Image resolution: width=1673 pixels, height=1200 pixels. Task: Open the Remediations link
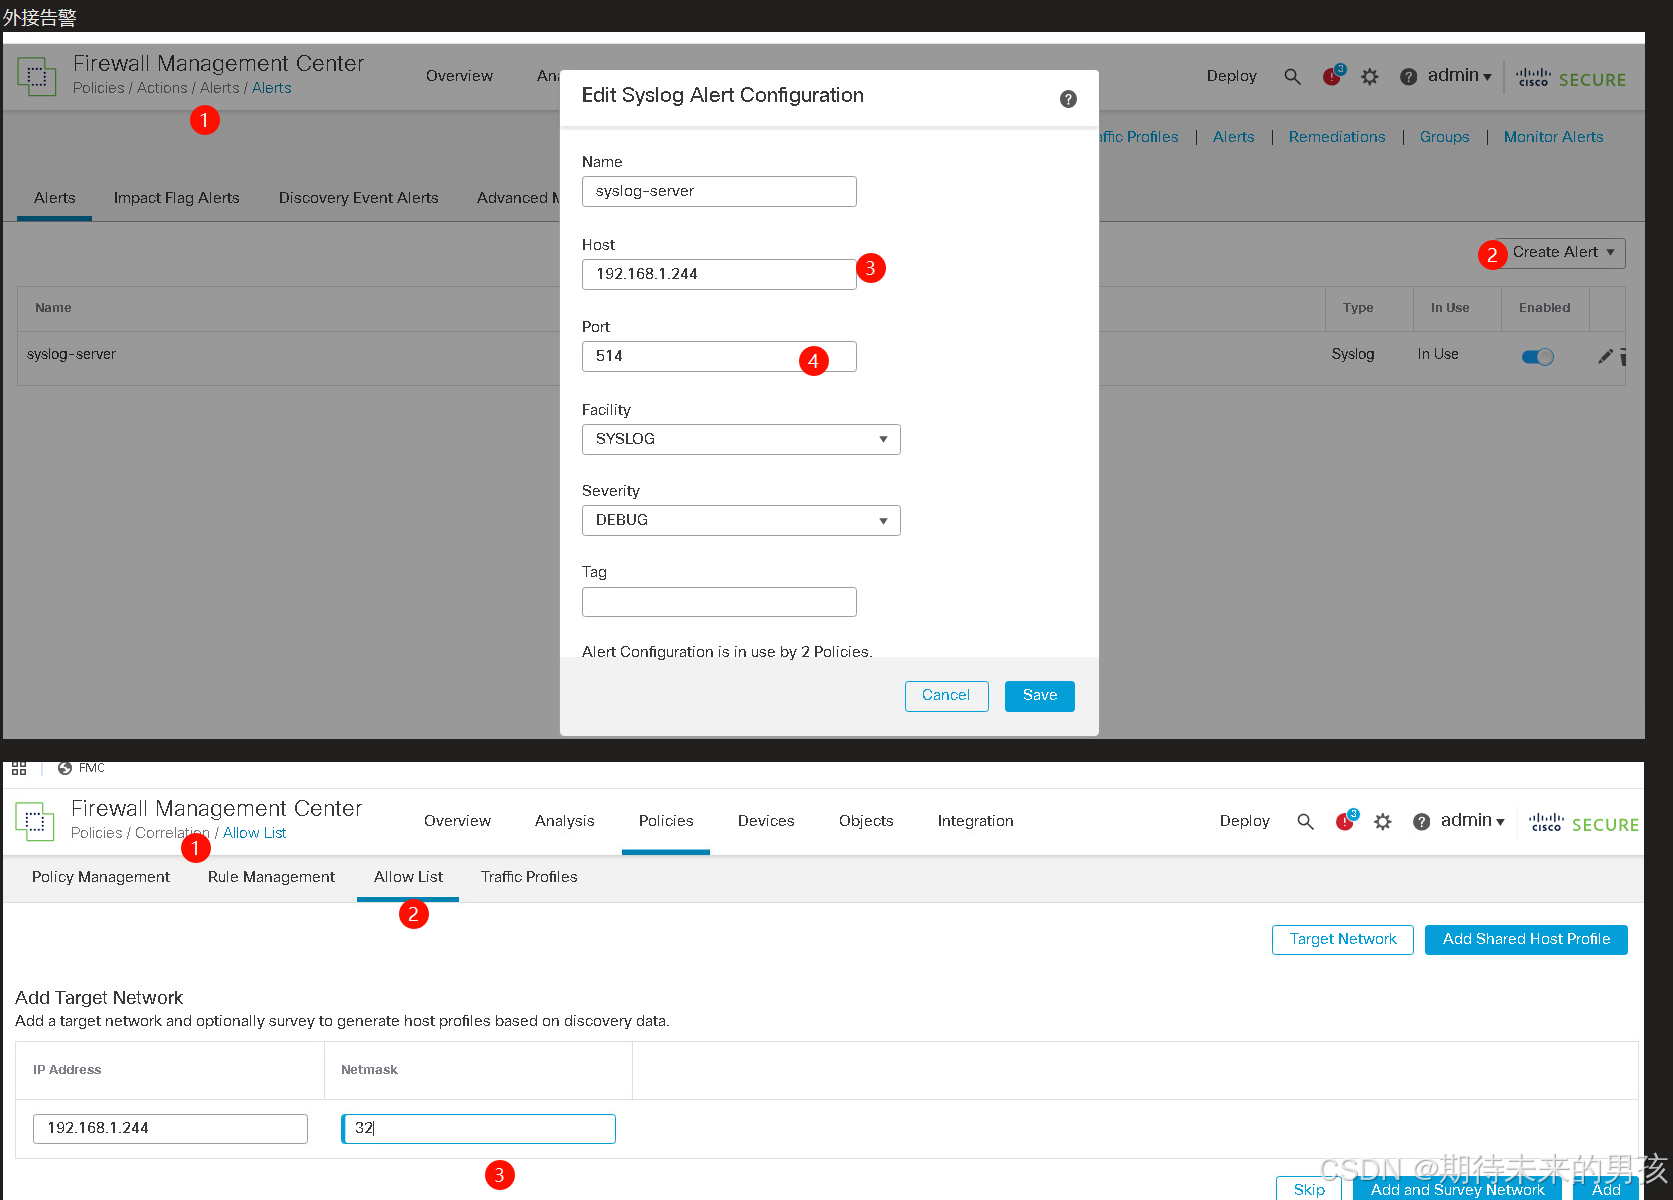1337,137
